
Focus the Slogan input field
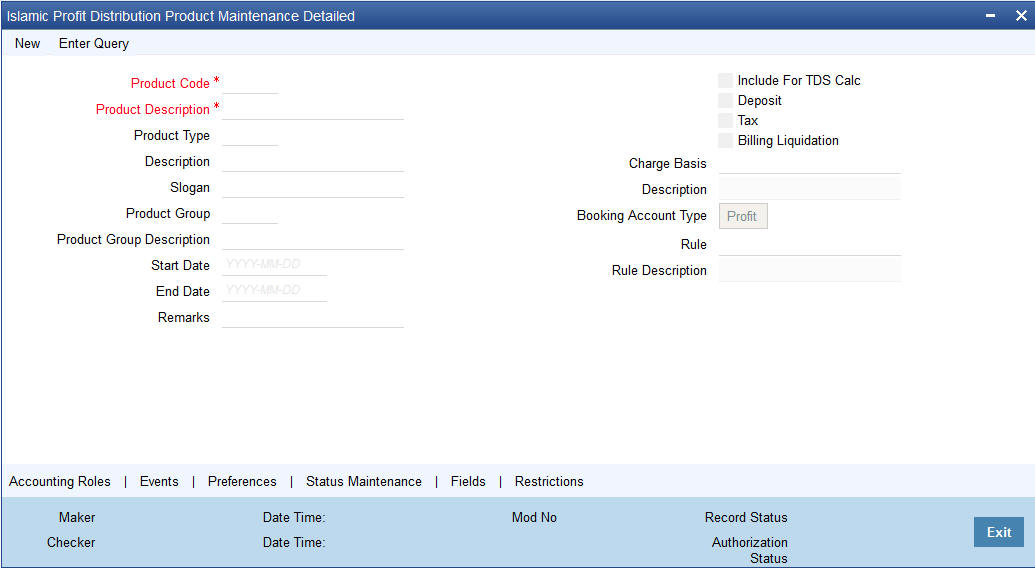(x=313, y=187)
